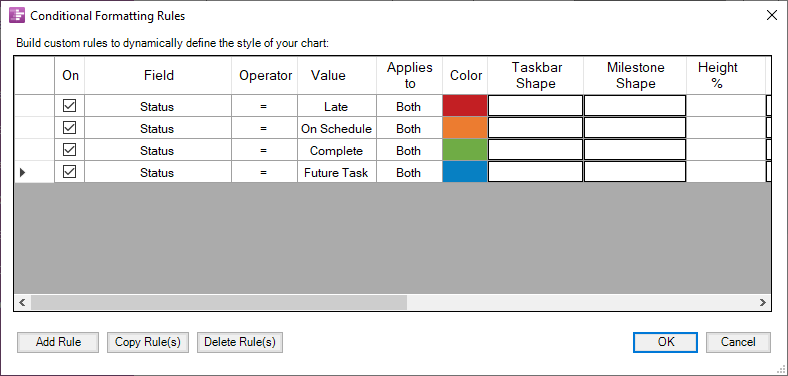
Task: Click the right scrollbar arrow
Action: click(x=762, y=302)
